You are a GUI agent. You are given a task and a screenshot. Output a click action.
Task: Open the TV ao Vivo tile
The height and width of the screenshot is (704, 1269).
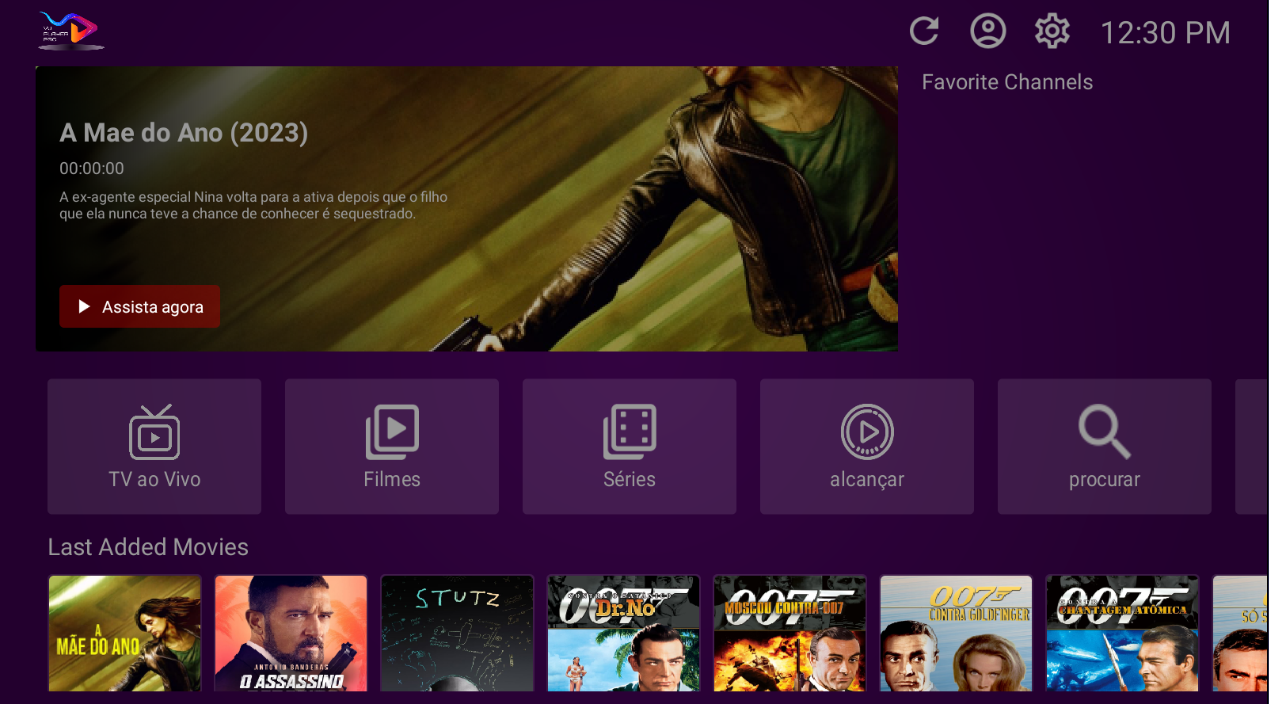tap(154, 446)
